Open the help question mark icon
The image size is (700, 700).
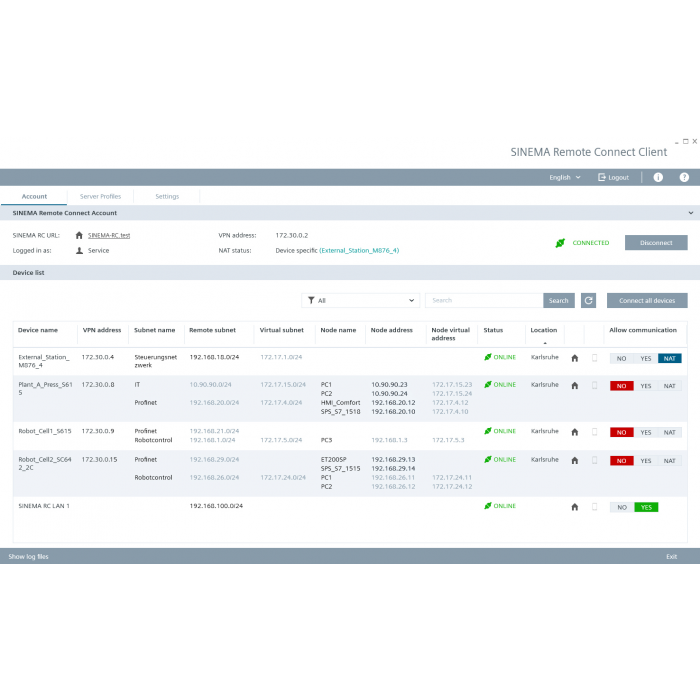tap(684, 177)
